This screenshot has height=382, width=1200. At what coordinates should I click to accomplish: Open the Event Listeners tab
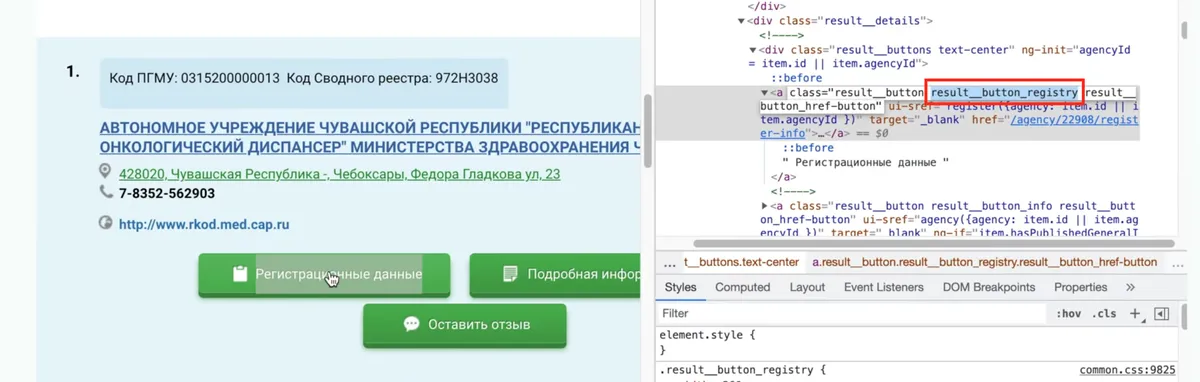pos(885,287)
